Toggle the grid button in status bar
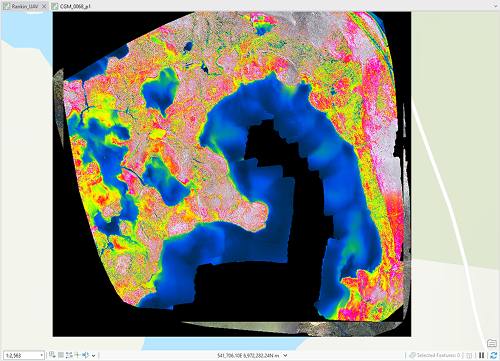500x361 pixels. pyautogui.click(x=61, y=355)
